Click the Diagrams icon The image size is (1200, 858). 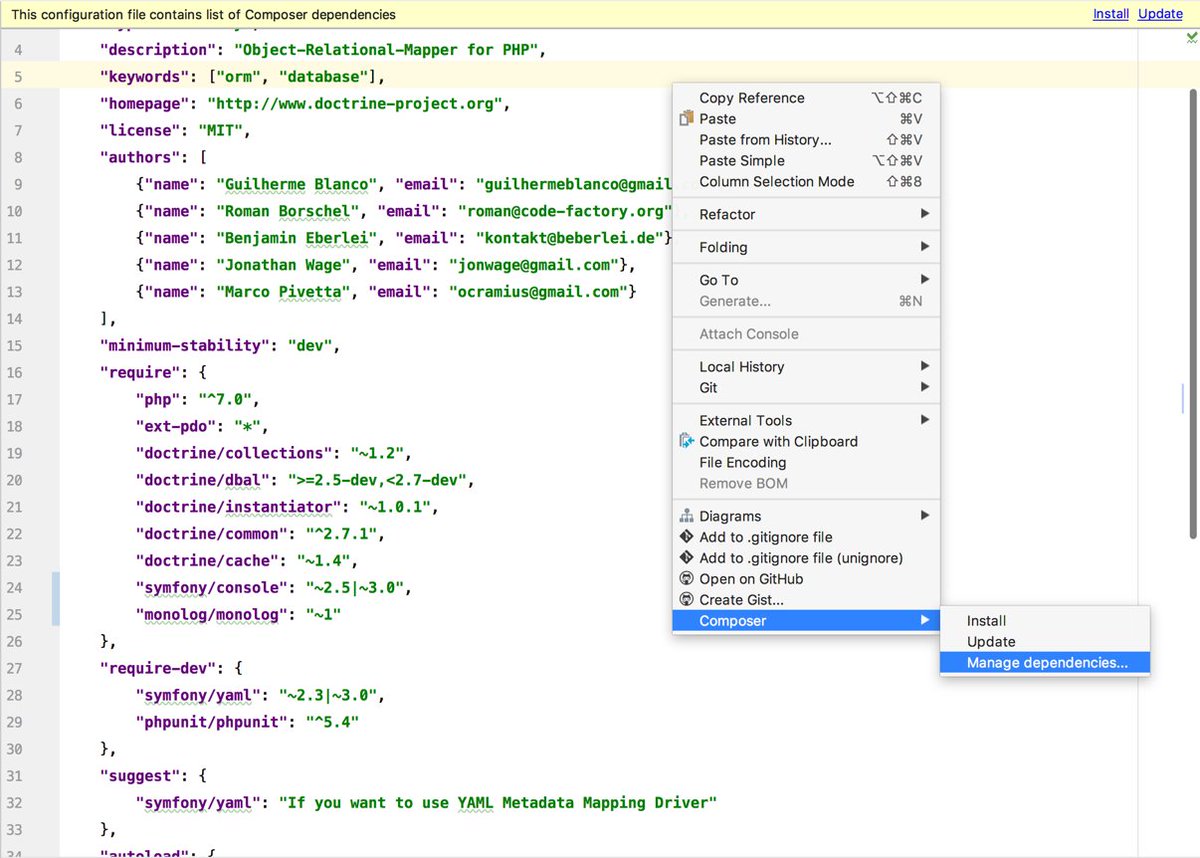click(686, 516)
